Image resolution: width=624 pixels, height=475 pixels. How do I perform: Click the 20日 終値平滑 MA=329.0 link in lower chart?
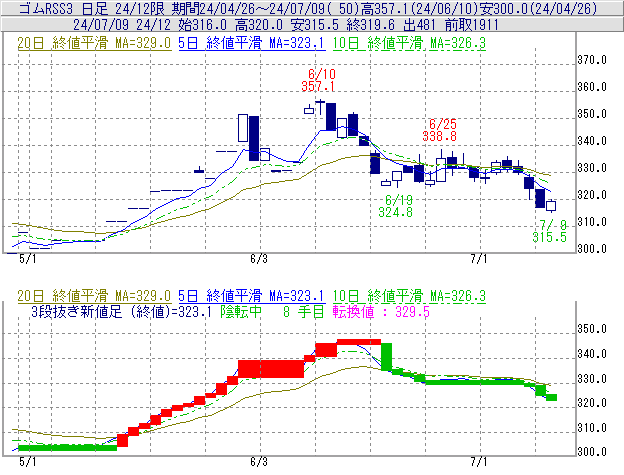94,296
